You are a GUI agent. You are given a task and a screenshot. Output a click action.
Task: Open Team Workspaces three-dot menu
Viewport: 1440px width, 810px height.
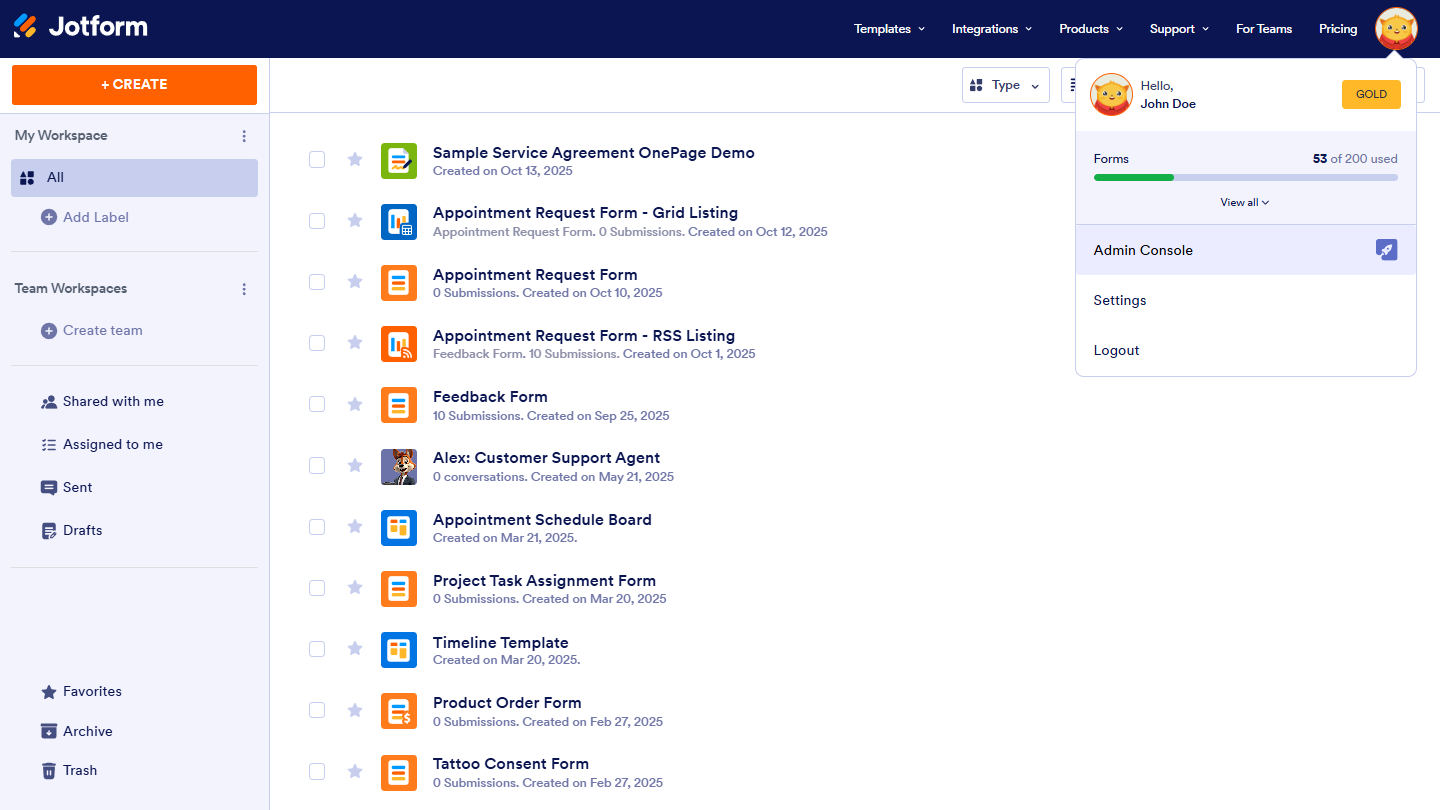tap(244, 289)
